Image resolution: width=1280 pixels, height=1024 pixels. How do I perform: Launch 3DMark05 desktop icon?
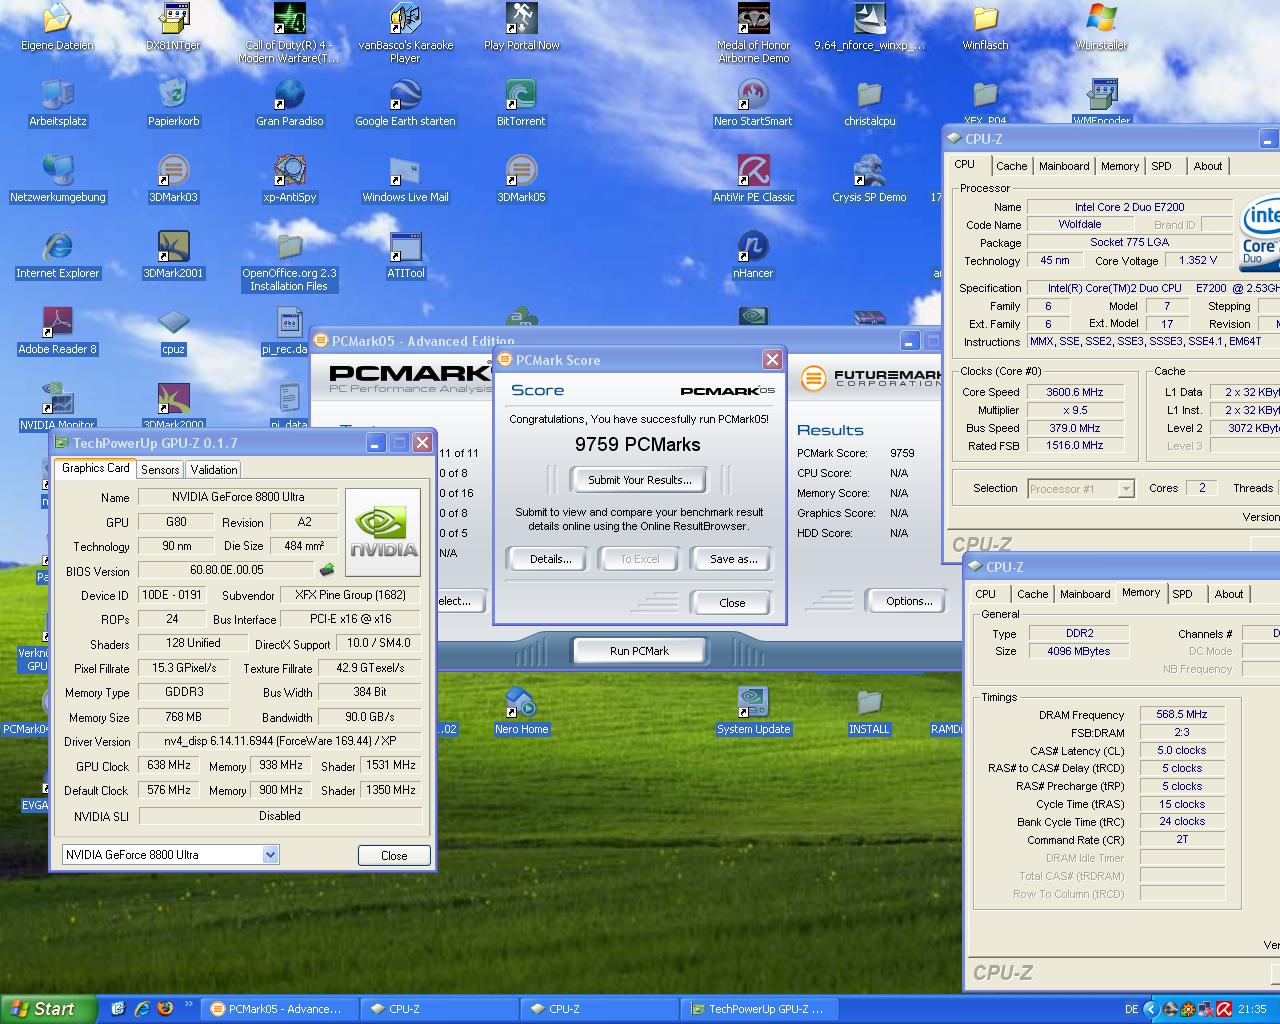(x=522, y=179)
